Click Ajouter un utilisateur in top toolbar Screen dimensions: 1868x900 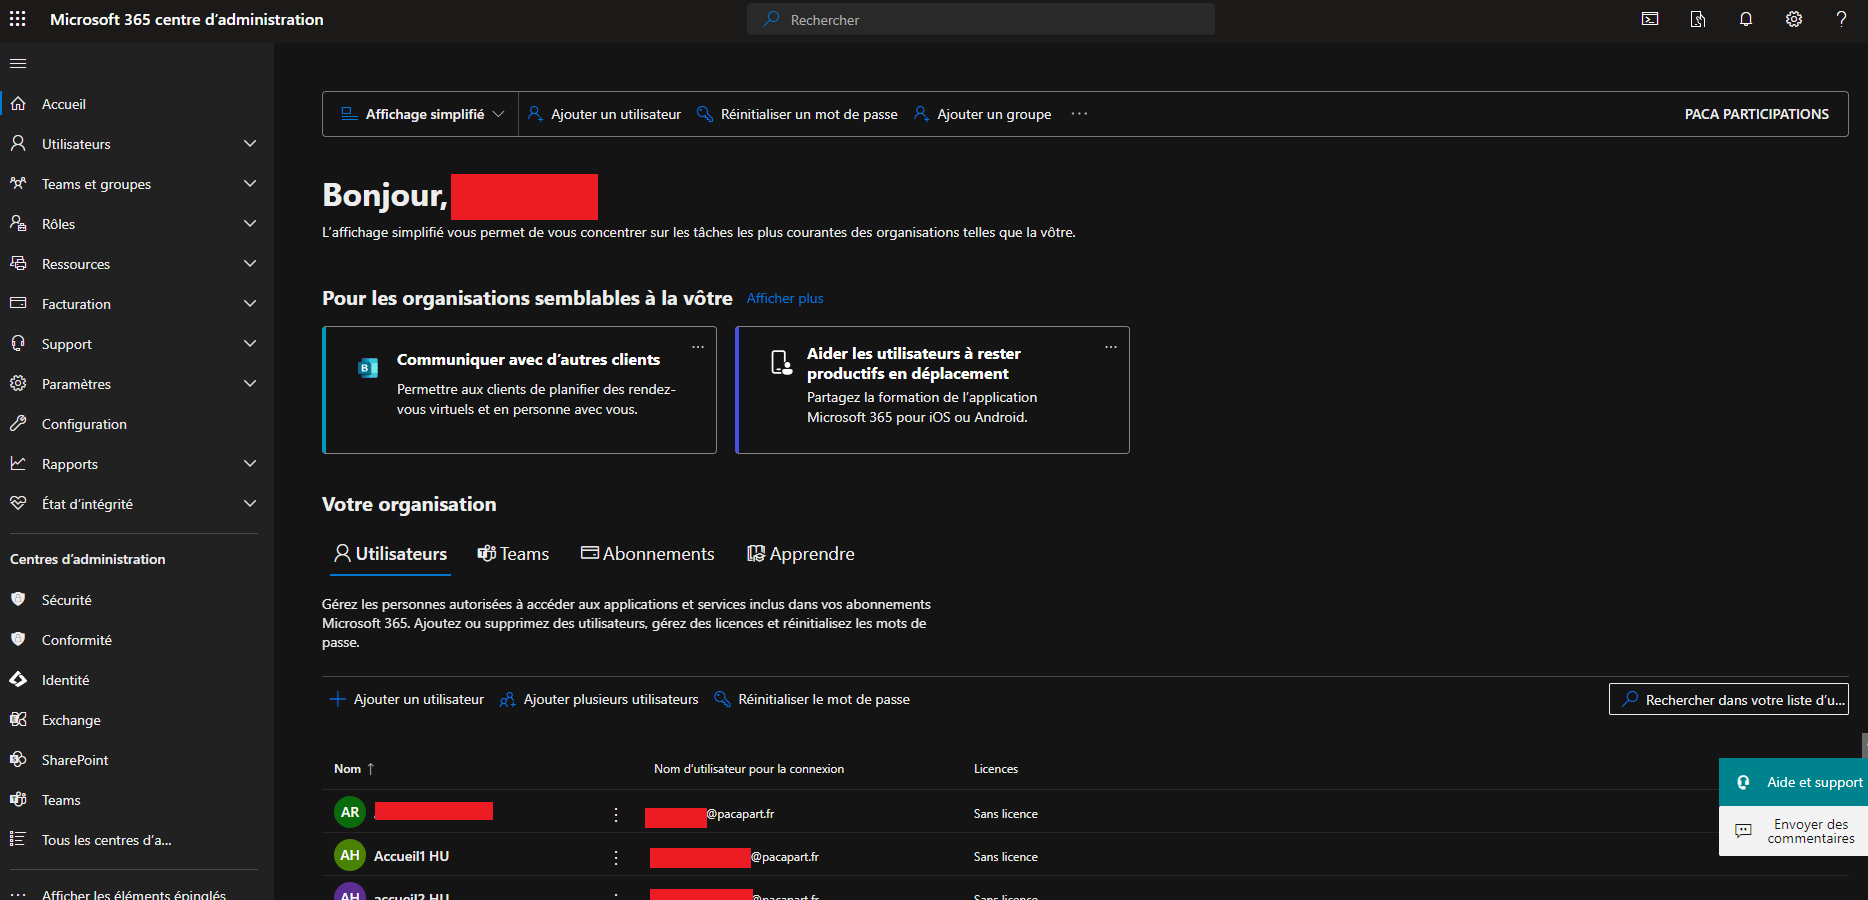[x=605, y=114]
